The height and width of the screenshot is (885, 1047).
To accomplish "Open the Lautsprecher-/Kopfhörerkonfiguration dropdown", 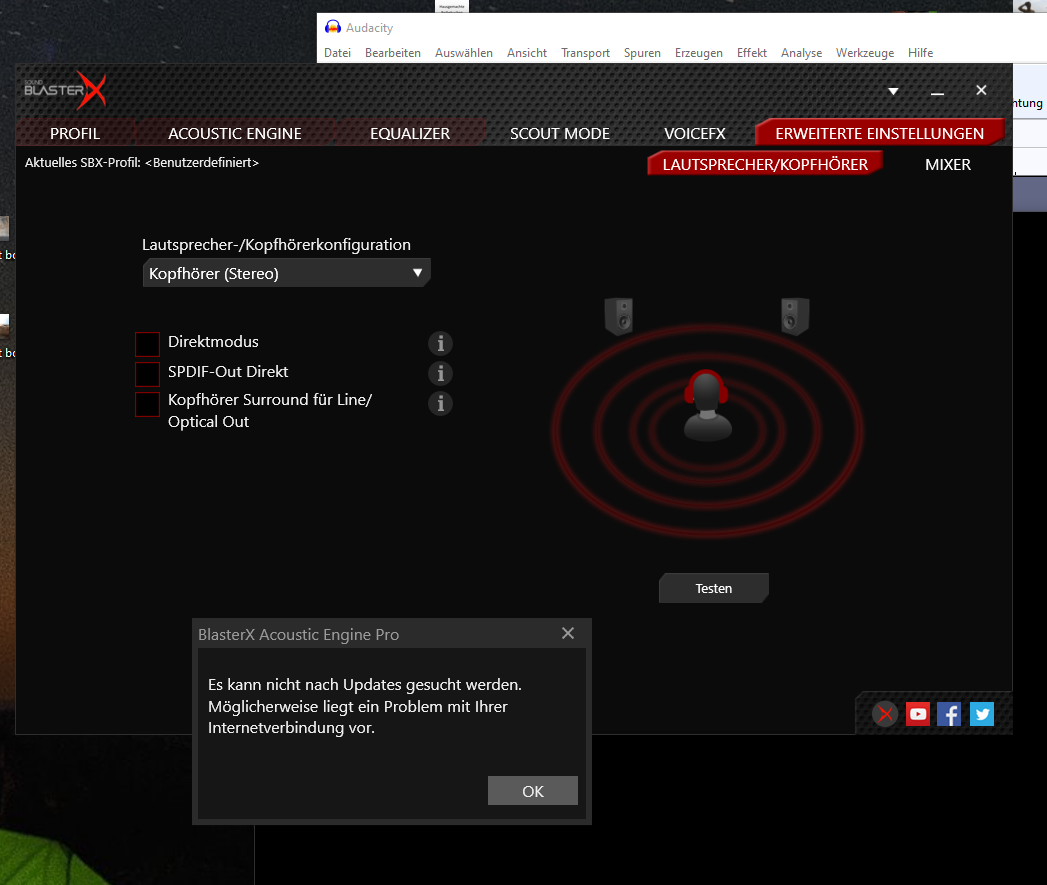I will [x=286, y=271].
